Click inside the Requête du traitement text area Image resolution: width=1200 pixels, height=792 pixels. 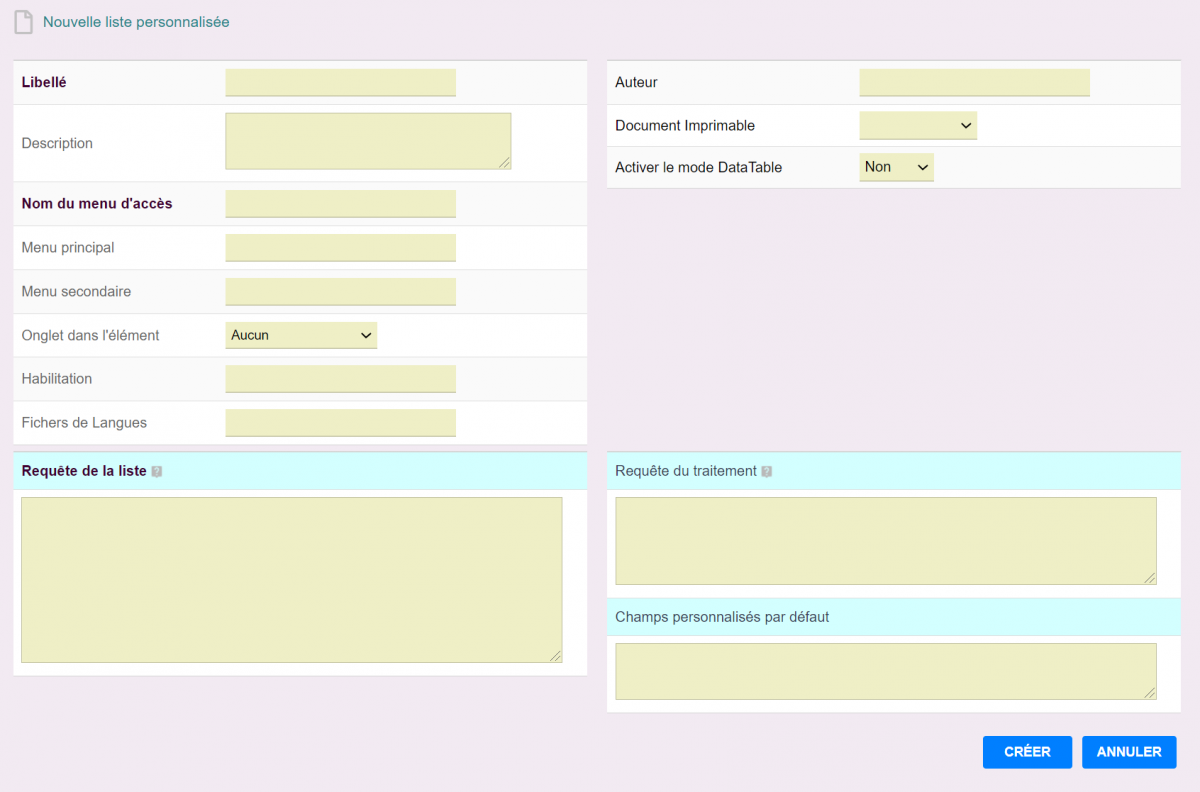[x=885, y=541]
